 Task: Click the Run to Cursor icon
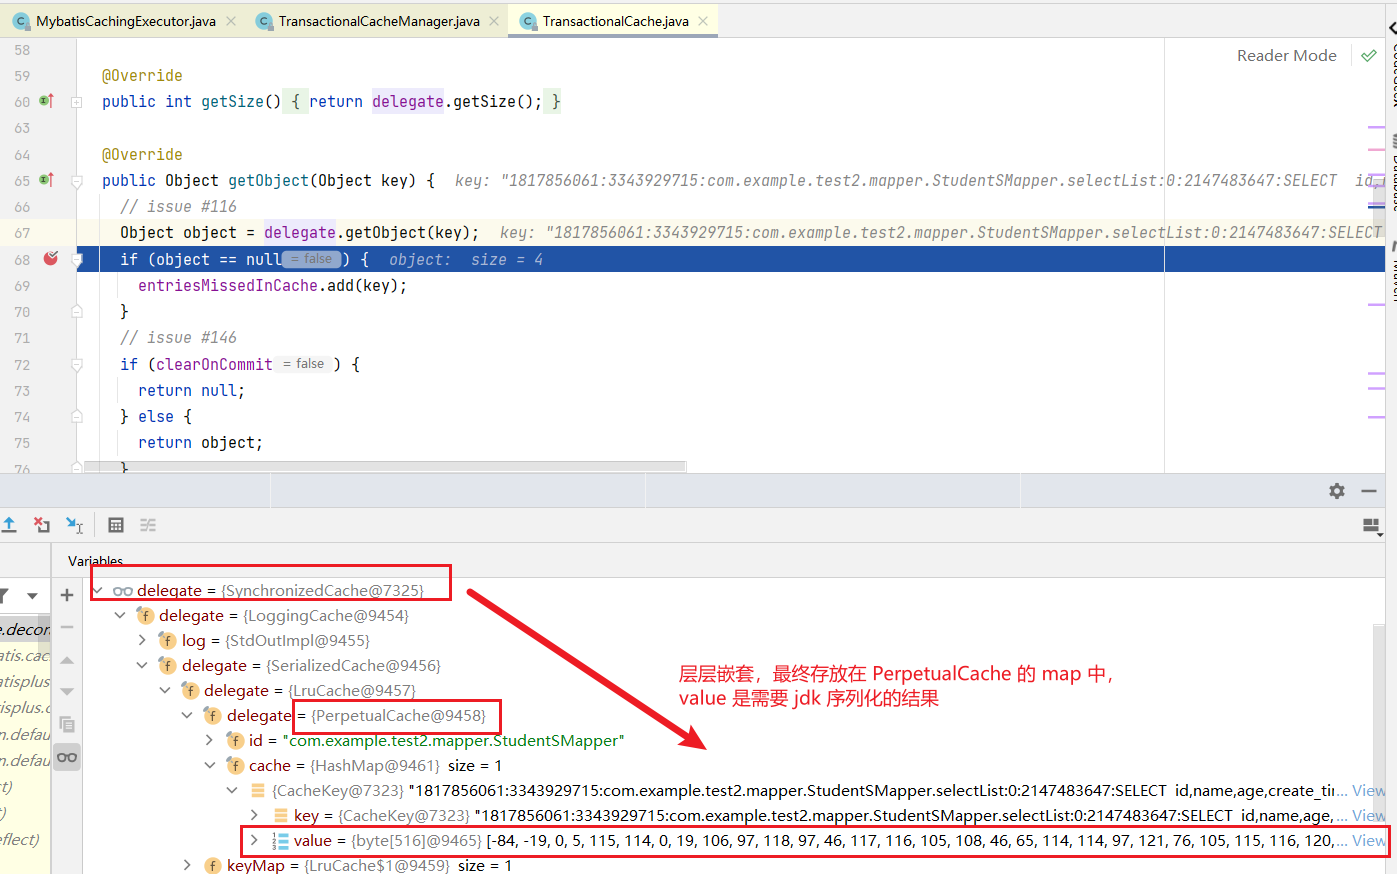[74, 525]
